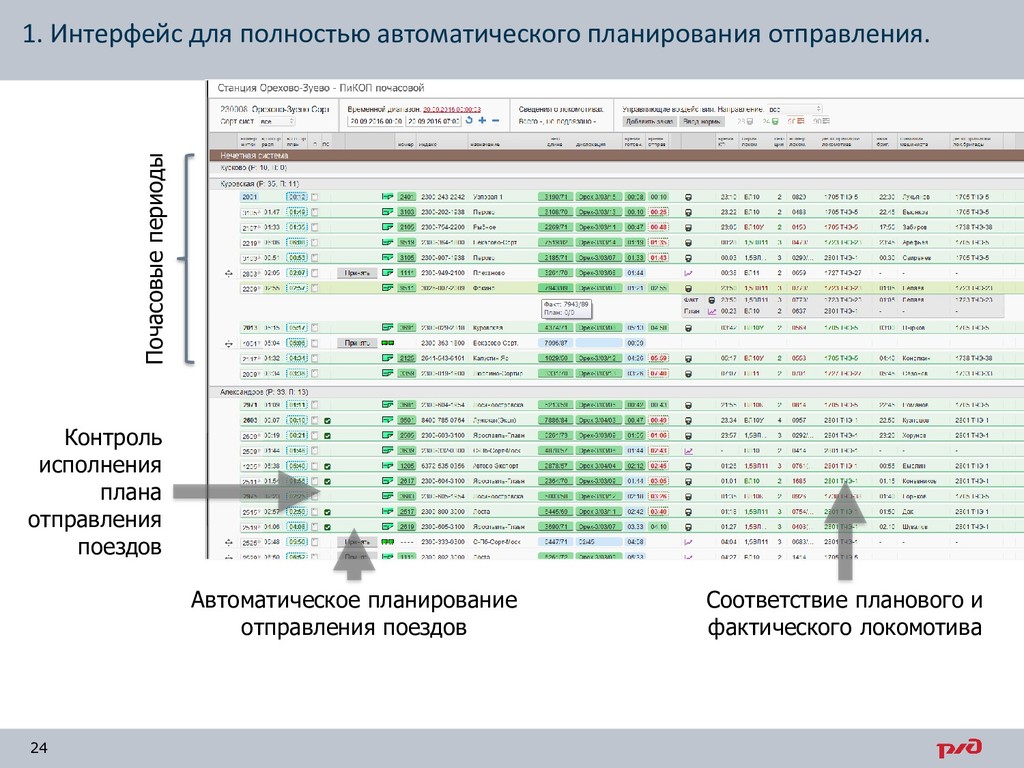Click index 2300 243 2242 in row 2401
The width and height of the screenshot is (1024, 768).
[443, 197]
